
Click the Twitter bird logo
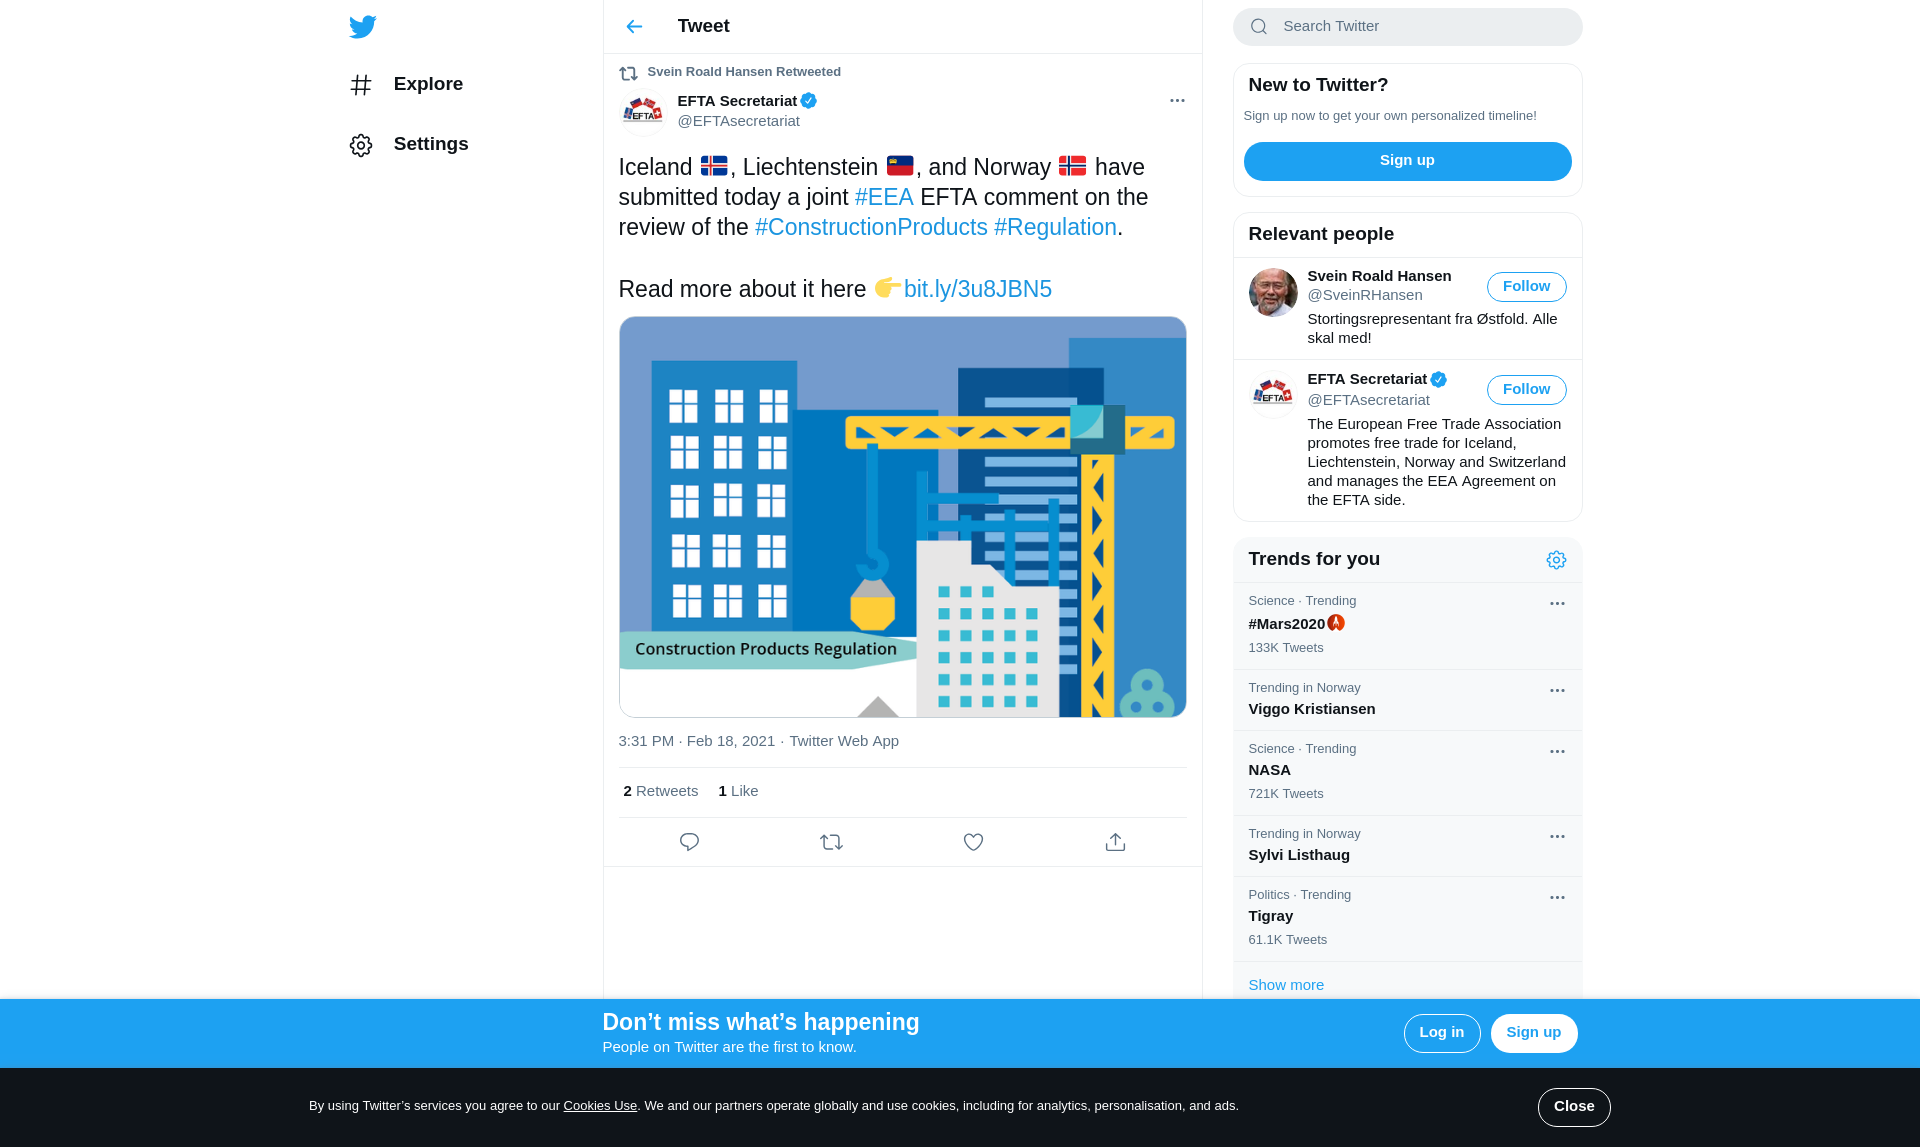363,27
